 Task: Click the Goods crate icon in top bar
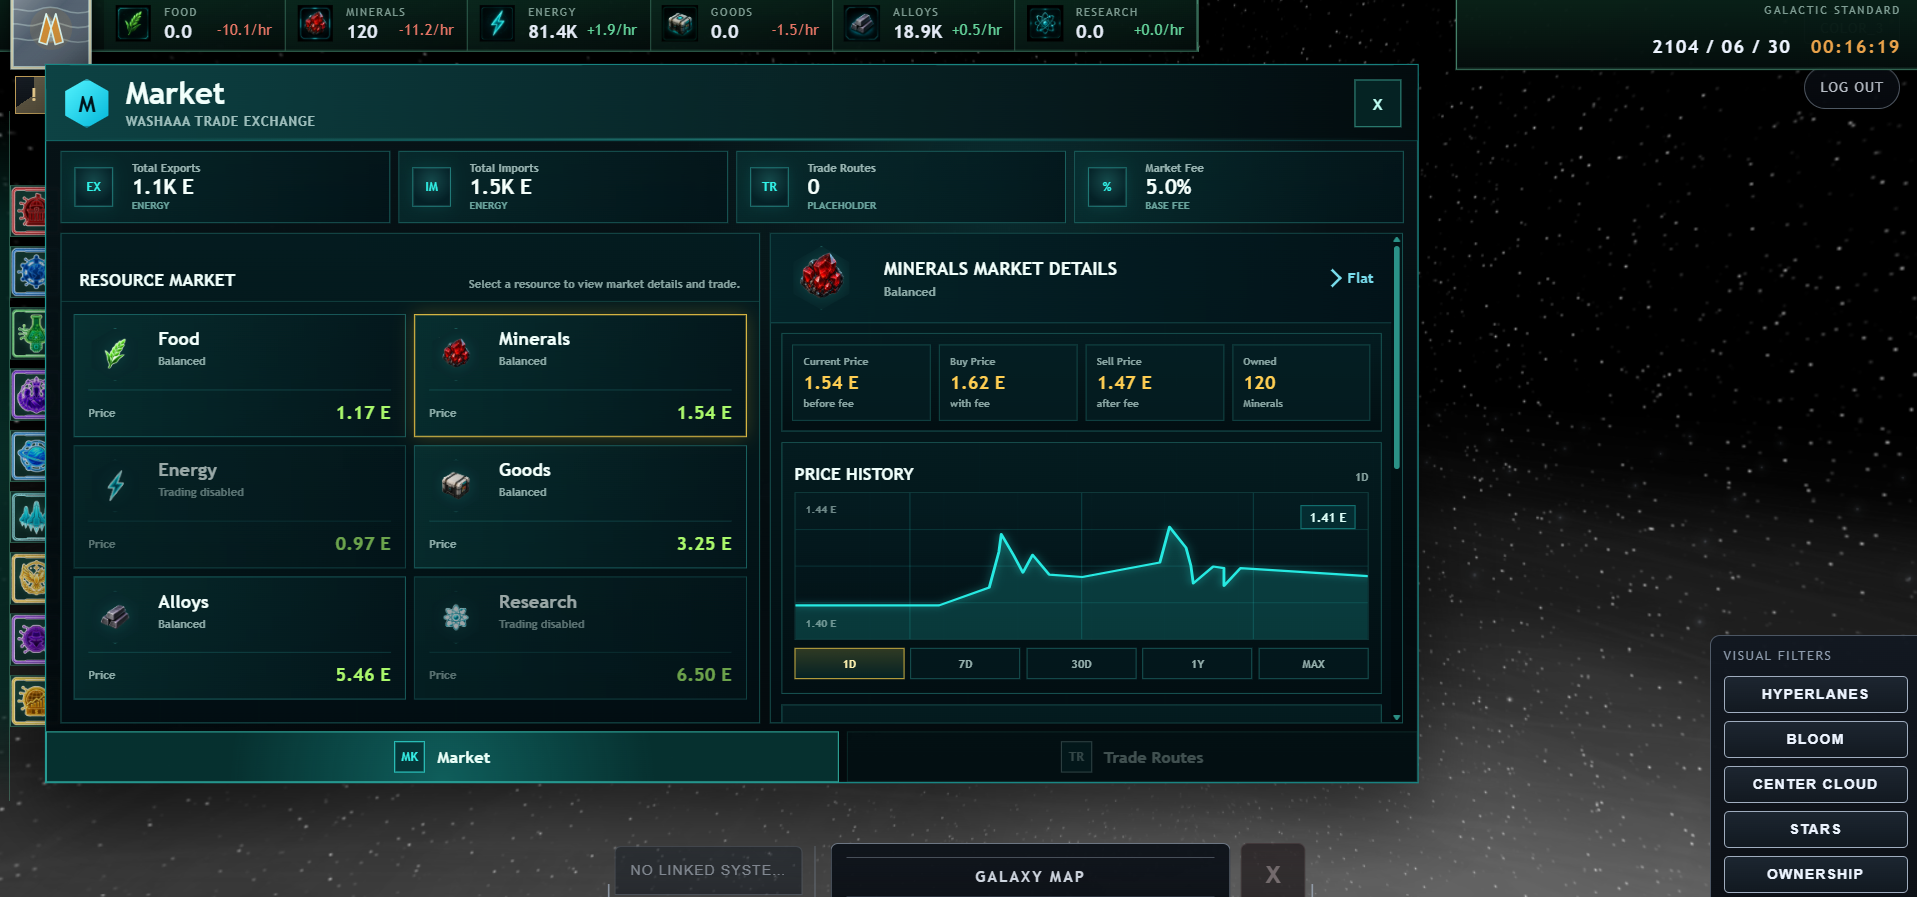tap(680, 22)
